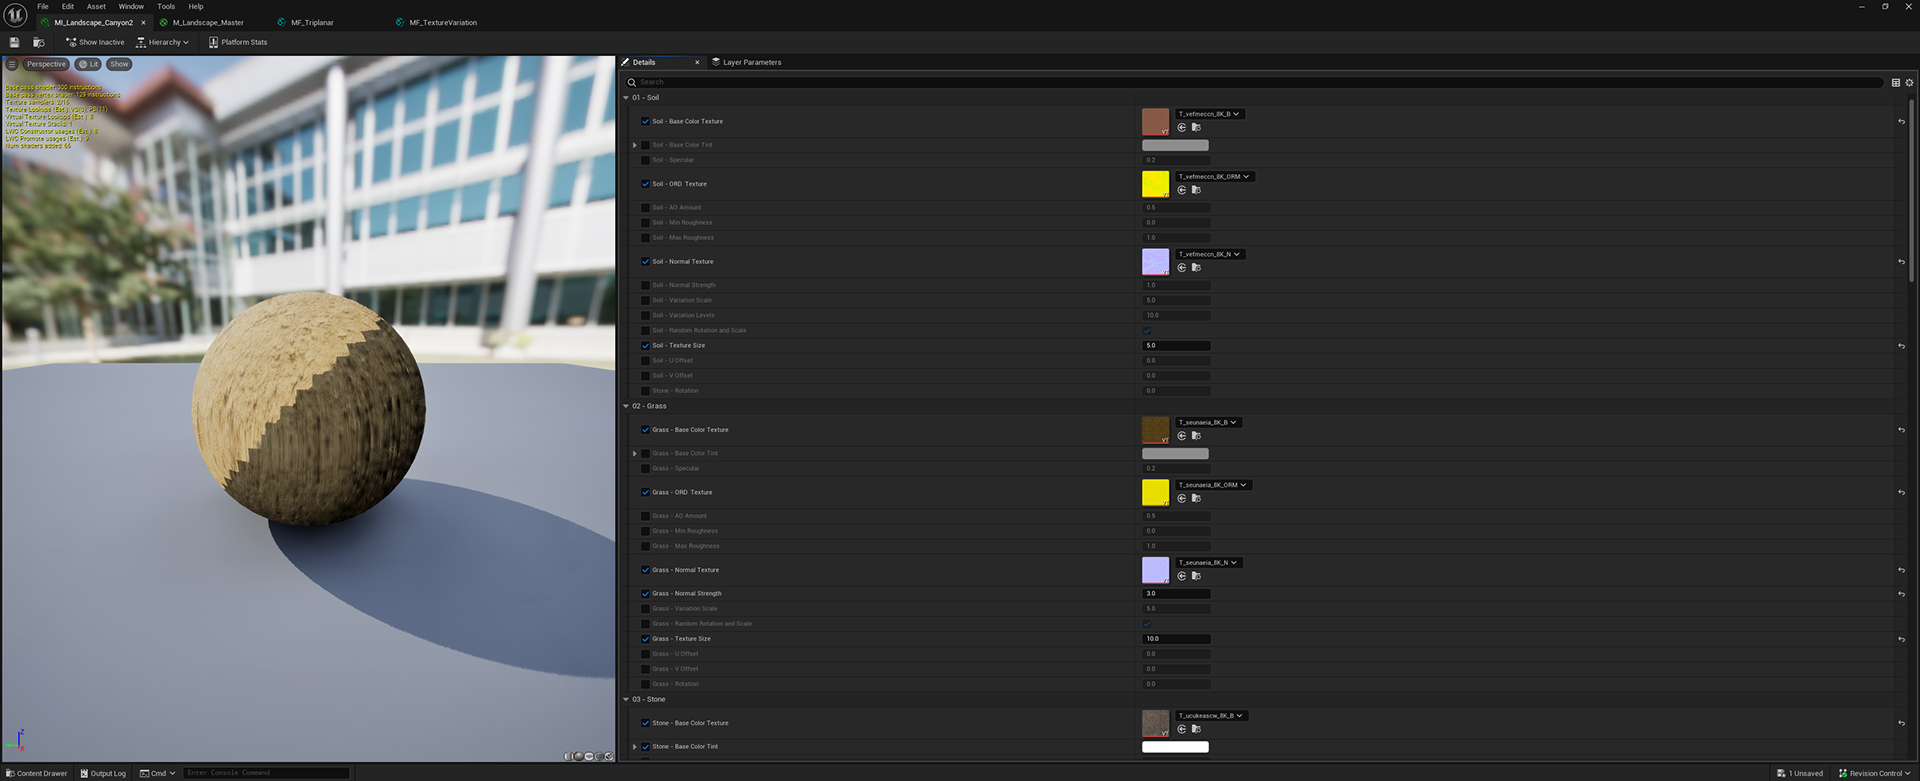Click the 1 Unsaved indicator
Image resolution: width=1920 pixels, height=781 pixels.
[1800, 773]
